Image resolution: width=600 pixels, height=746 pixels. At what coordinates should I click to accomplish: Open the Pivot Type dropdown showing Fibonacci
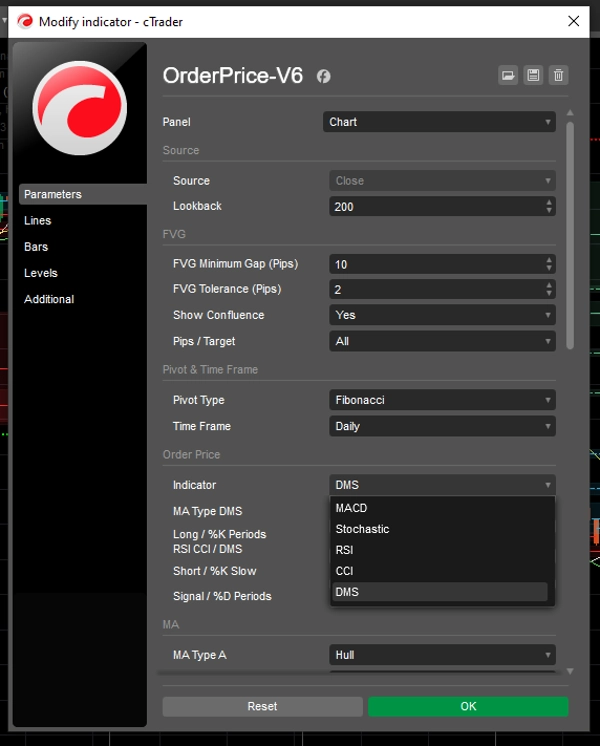(x=442, y=400)
